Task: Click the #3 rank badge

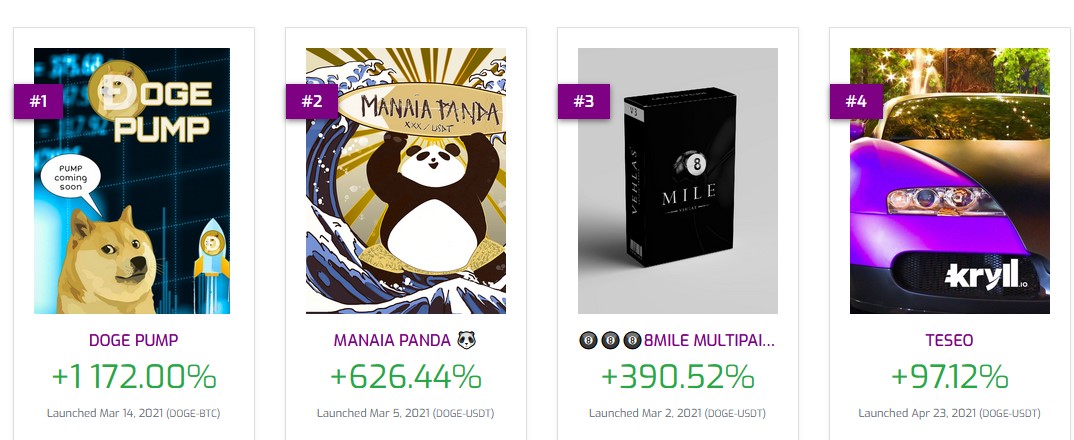Action: pyautogui.click(x=584, y=101)
